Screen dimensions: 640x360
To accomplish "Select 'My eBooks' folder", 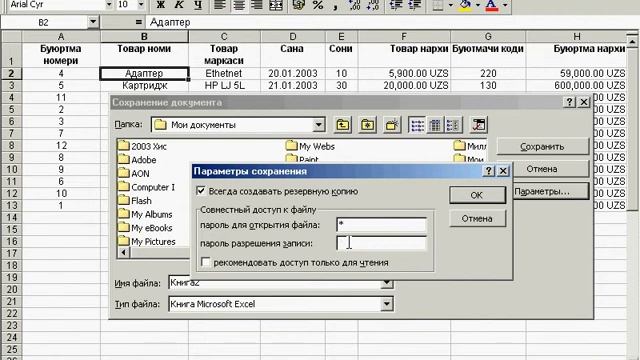I will click(145, 228).
